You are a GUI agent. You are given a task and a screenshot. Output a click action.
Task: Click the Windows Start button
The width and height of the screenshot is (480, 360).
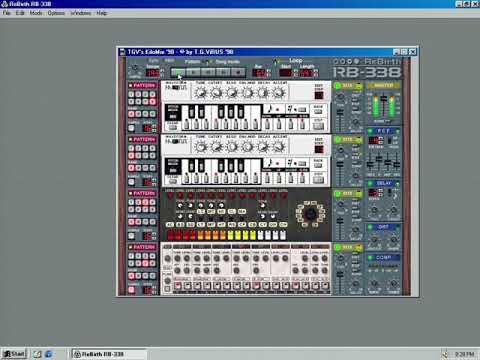coord(14,354)
